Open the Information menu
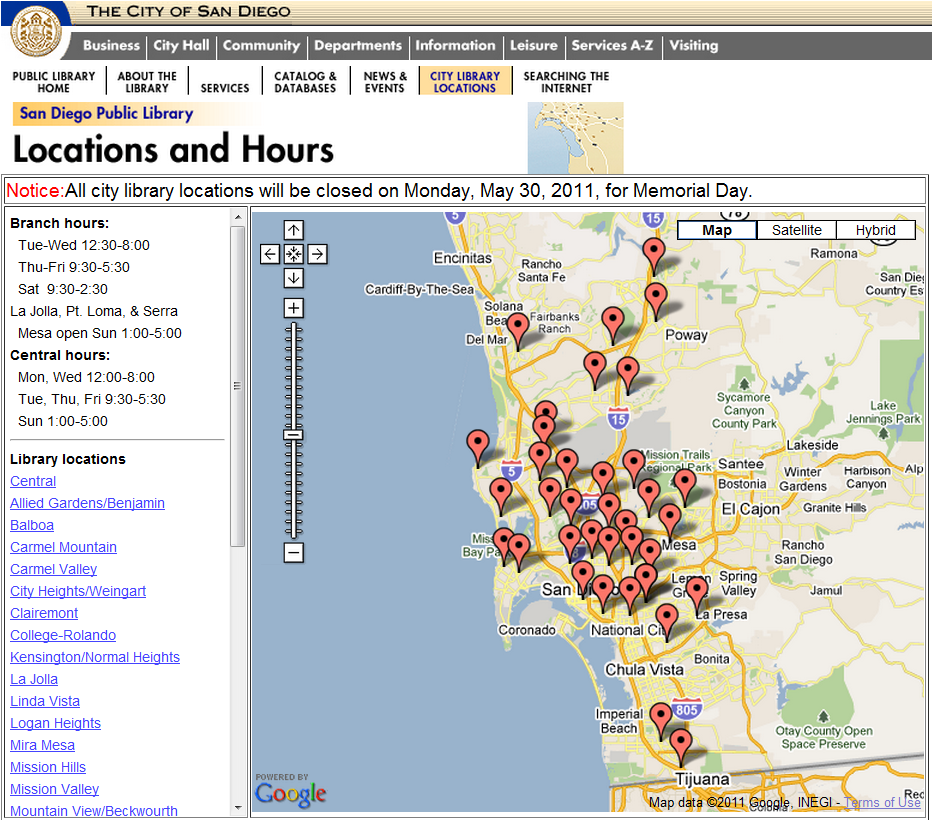 [x=455, y=46]
